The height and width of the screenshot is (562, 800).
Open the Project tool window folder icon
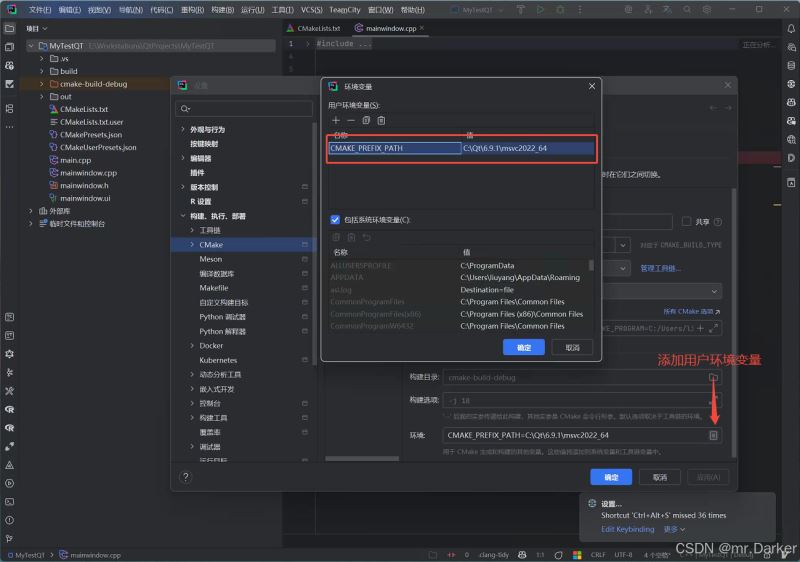pyautogui.click(x=9, y=29)
